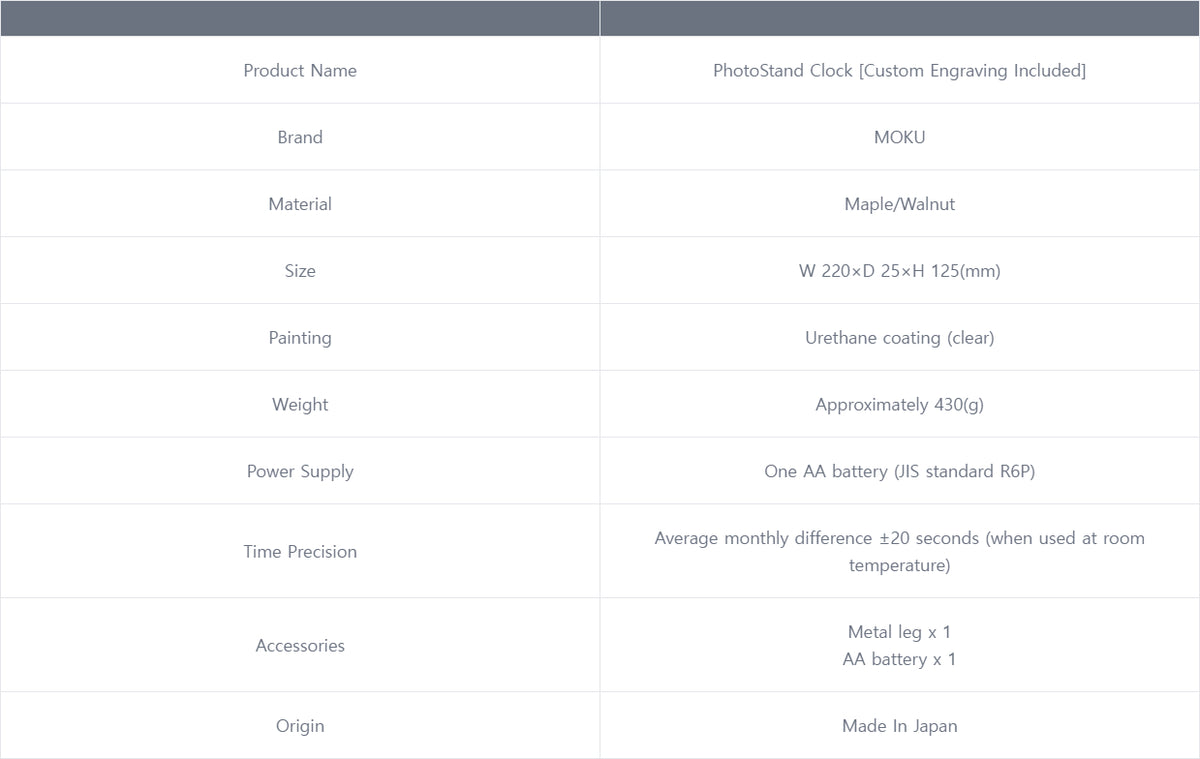Select the One AA battery specification text
This screenshot has height=759, width=1200.
coord(899,472)
